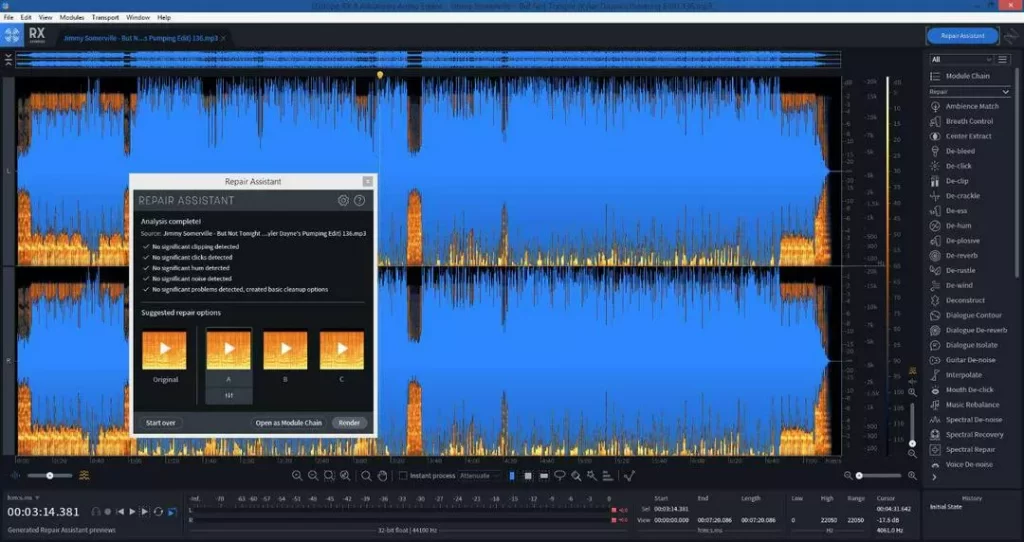1024x542 pixels.
Task: Open the Window menu
Action: click(x=137, y=18)
